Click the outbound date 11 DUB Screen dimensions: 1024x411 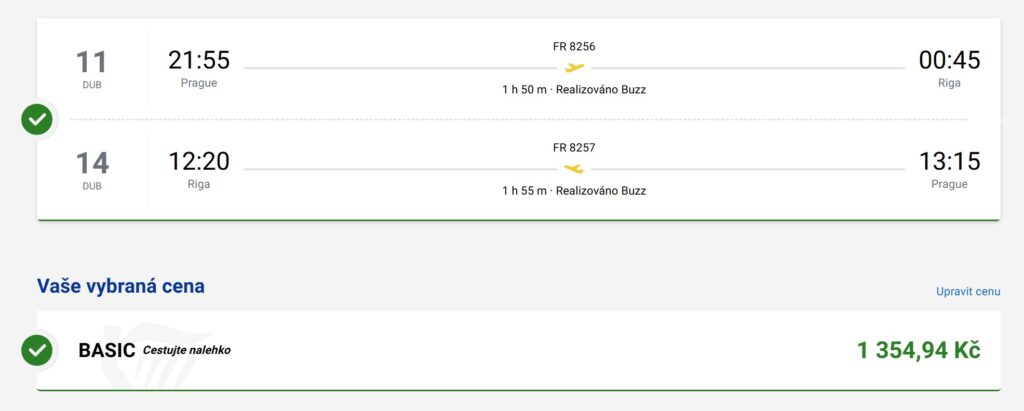point(92,68)
